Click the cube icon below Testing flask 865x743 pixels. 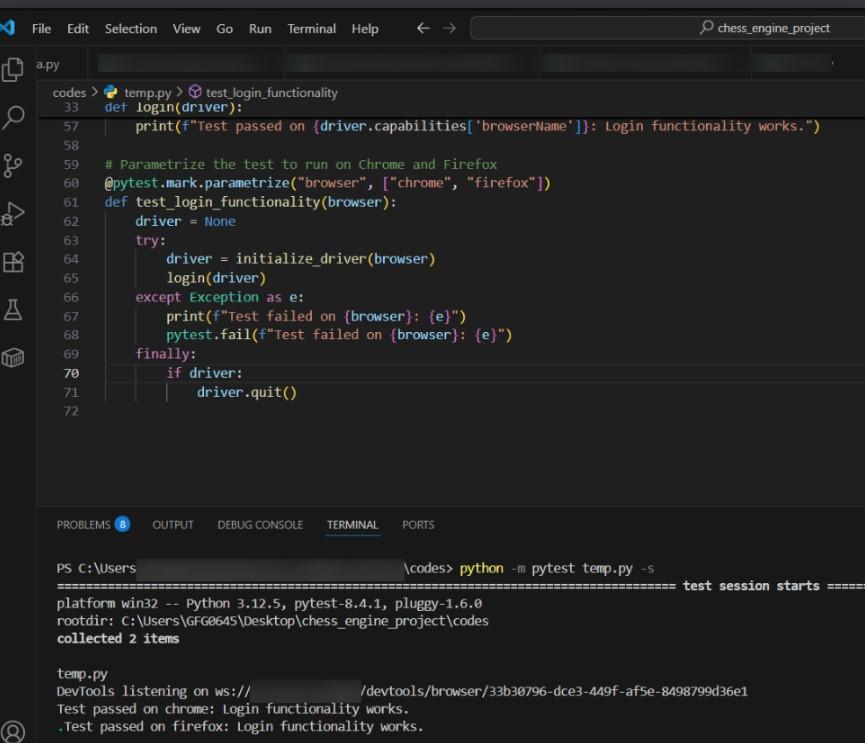coord(14,358)
